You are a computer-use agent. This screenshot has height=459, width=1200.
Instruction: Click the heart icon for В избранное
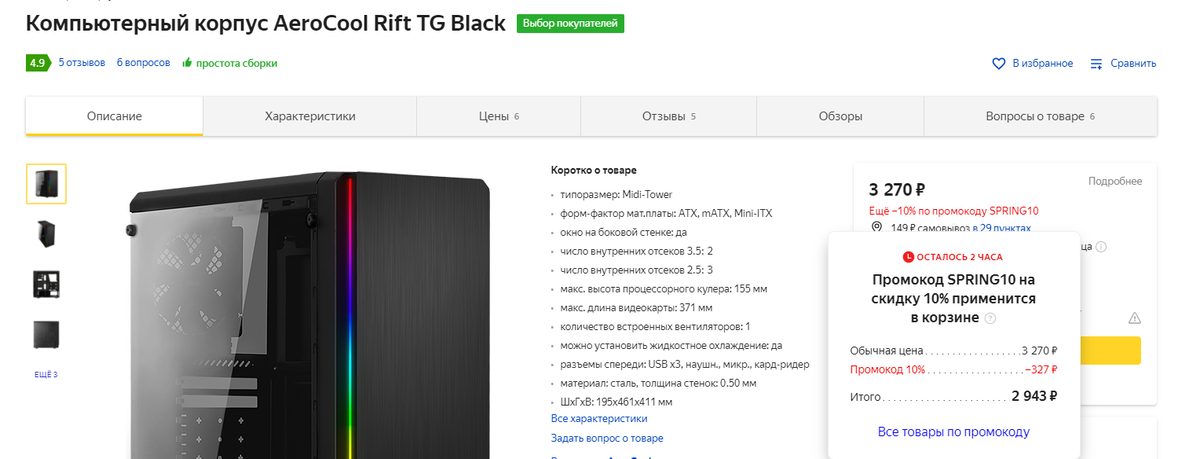[998, 63]
